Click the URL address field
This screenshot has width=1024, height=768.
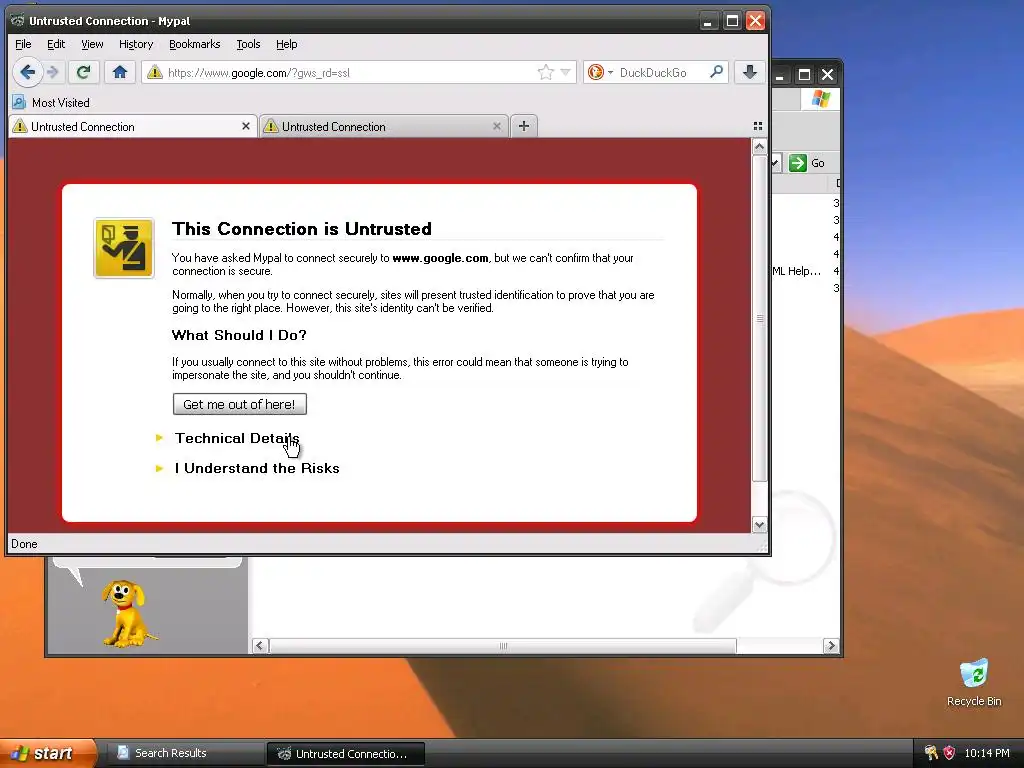coord(349,72)
